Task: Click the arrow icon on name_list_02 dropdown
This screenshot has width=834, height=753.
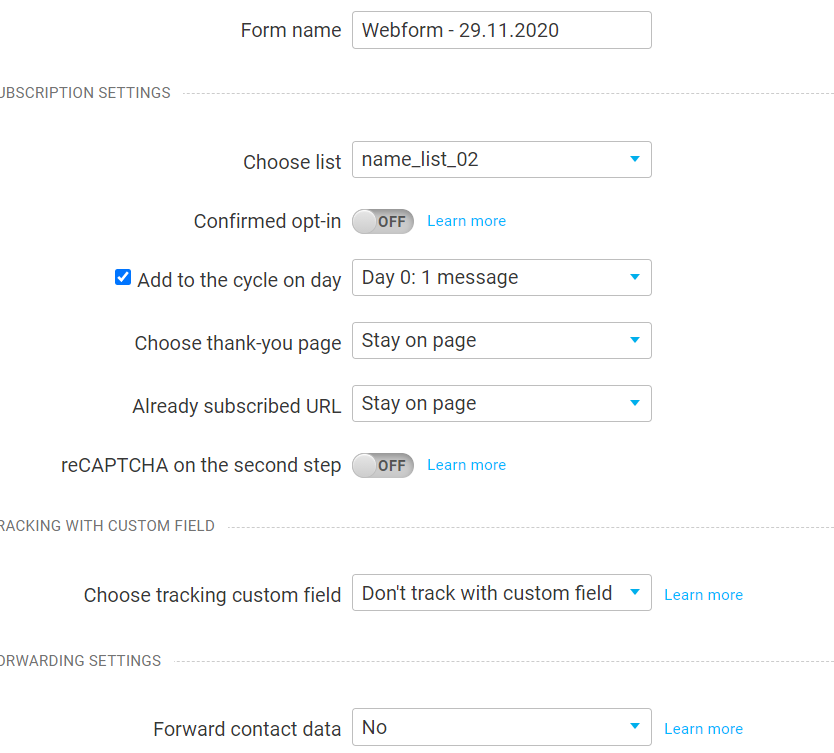Action: coord(635,159)
